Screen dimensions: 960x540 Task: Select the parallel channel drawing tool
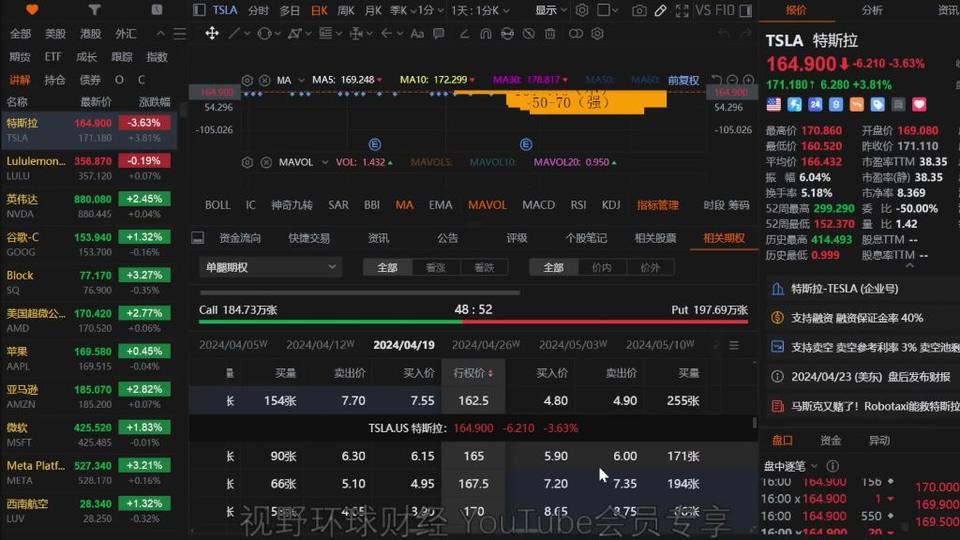pos(294,33)
